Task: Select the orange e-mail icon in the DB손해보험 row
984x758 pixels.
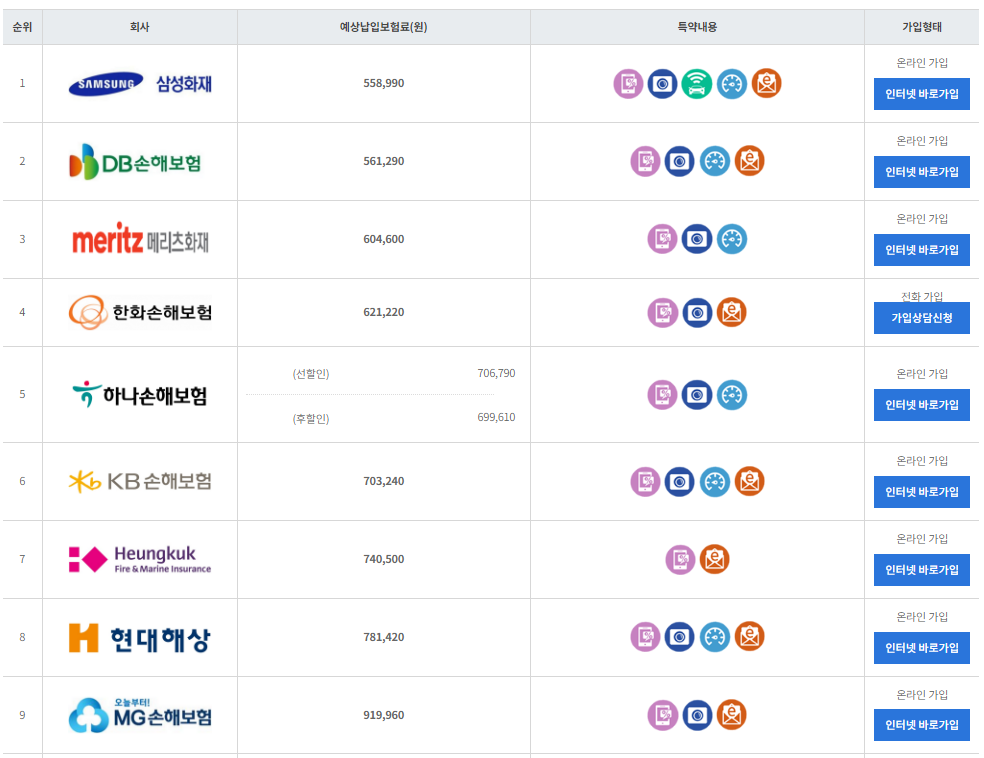Action: [x=749, y=161]
